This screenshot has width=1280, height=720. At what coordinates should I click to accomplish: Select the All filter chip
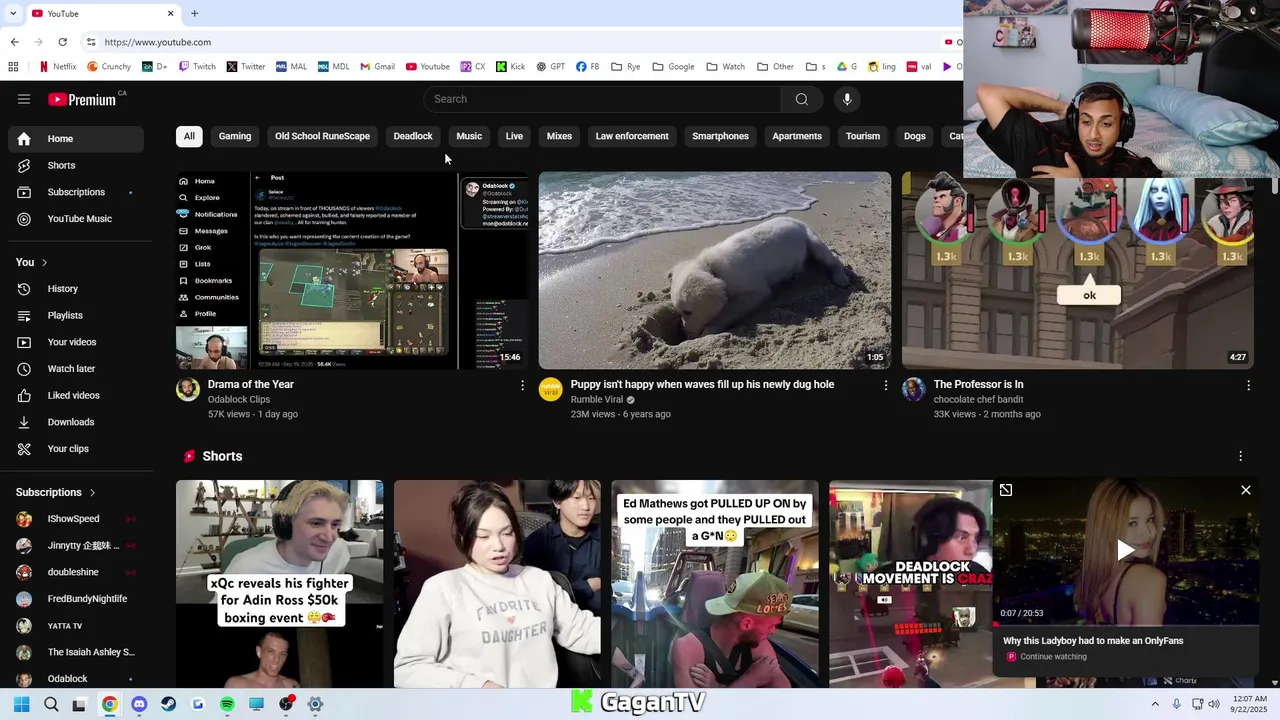(189, 136)
